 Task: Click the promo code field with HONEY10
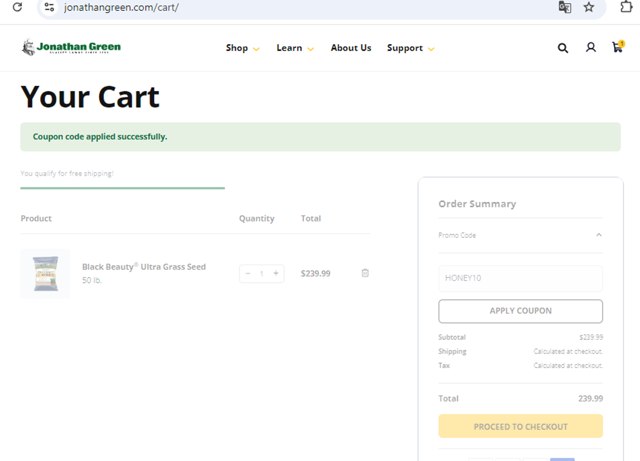520,278
